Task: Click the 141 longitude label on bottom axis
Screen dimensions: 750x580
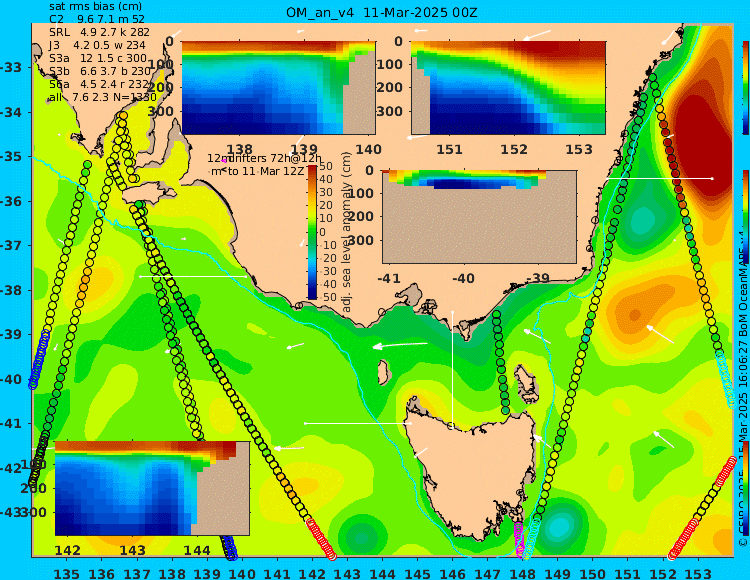Action: (277, 573)
